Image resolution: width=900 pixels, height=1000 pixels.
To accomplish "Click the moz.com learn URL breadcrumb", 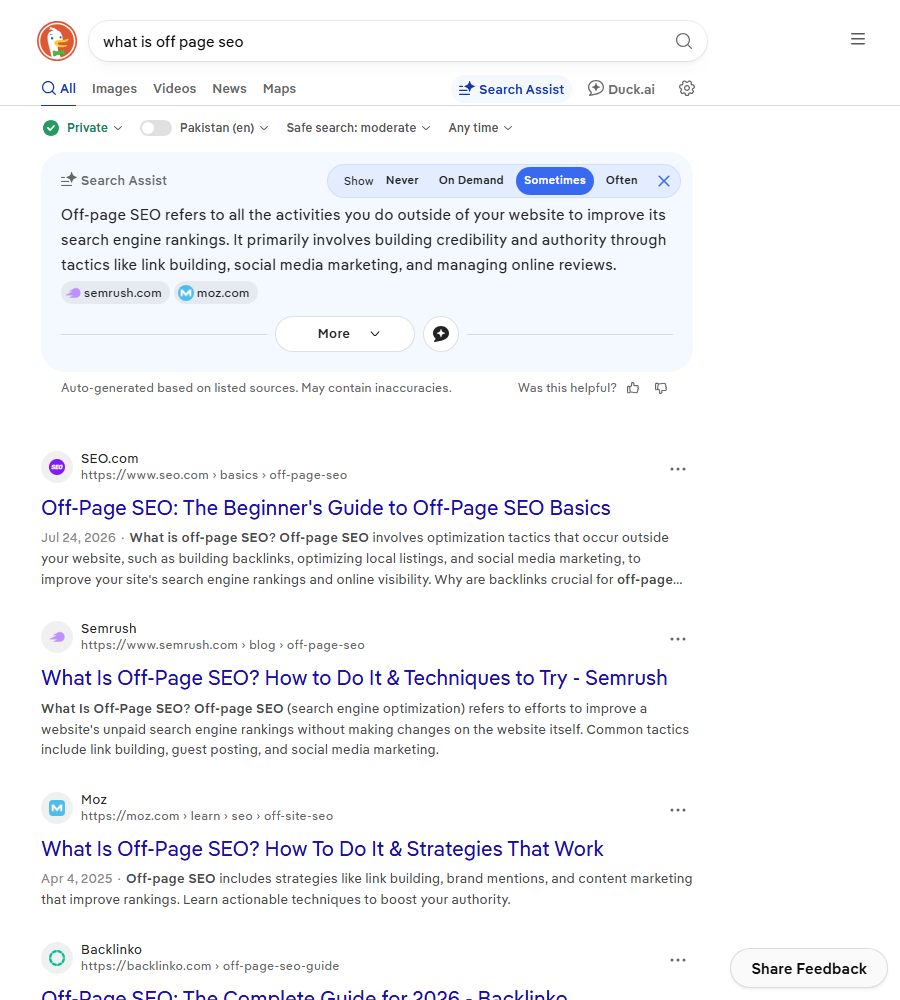I will [x=207, y=816].
